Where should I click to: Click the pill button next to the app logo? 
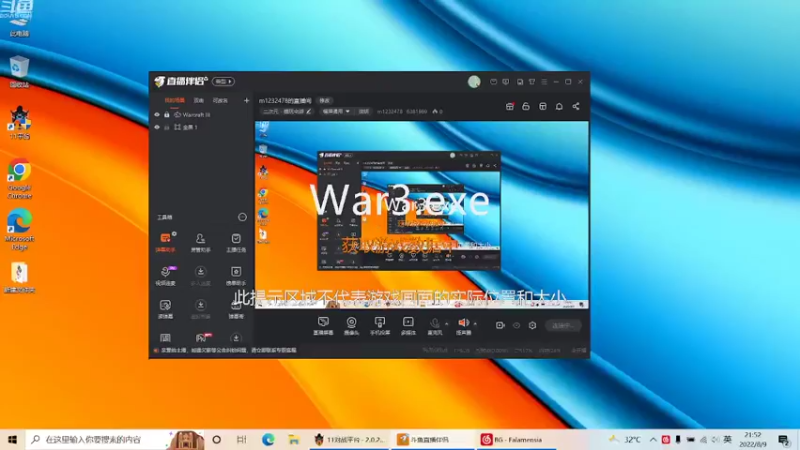[x=223, y=81]
